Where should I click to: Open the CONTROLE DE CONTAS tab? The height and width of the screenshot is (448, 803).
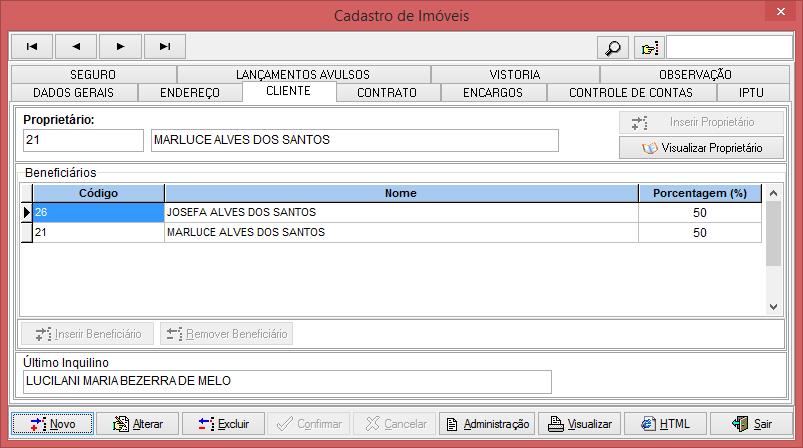point(630,93)
